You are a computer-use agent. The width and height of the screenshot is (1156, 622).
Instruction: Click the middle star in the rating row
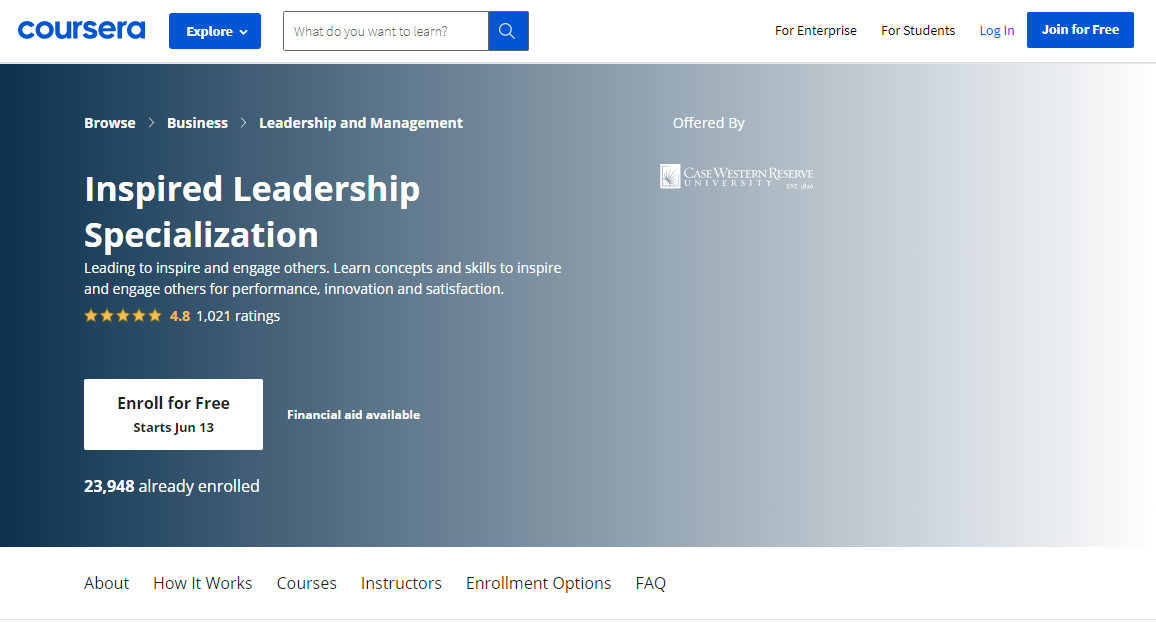pos(122,315)
